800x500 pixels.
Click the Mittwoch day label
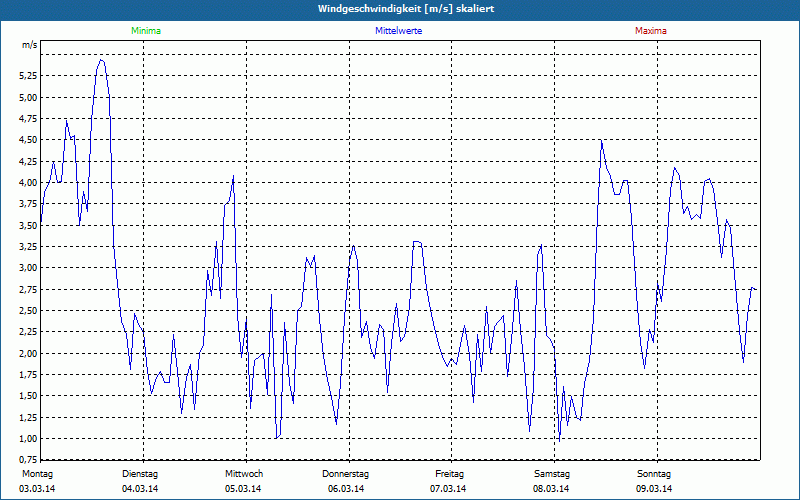(244, 473)
